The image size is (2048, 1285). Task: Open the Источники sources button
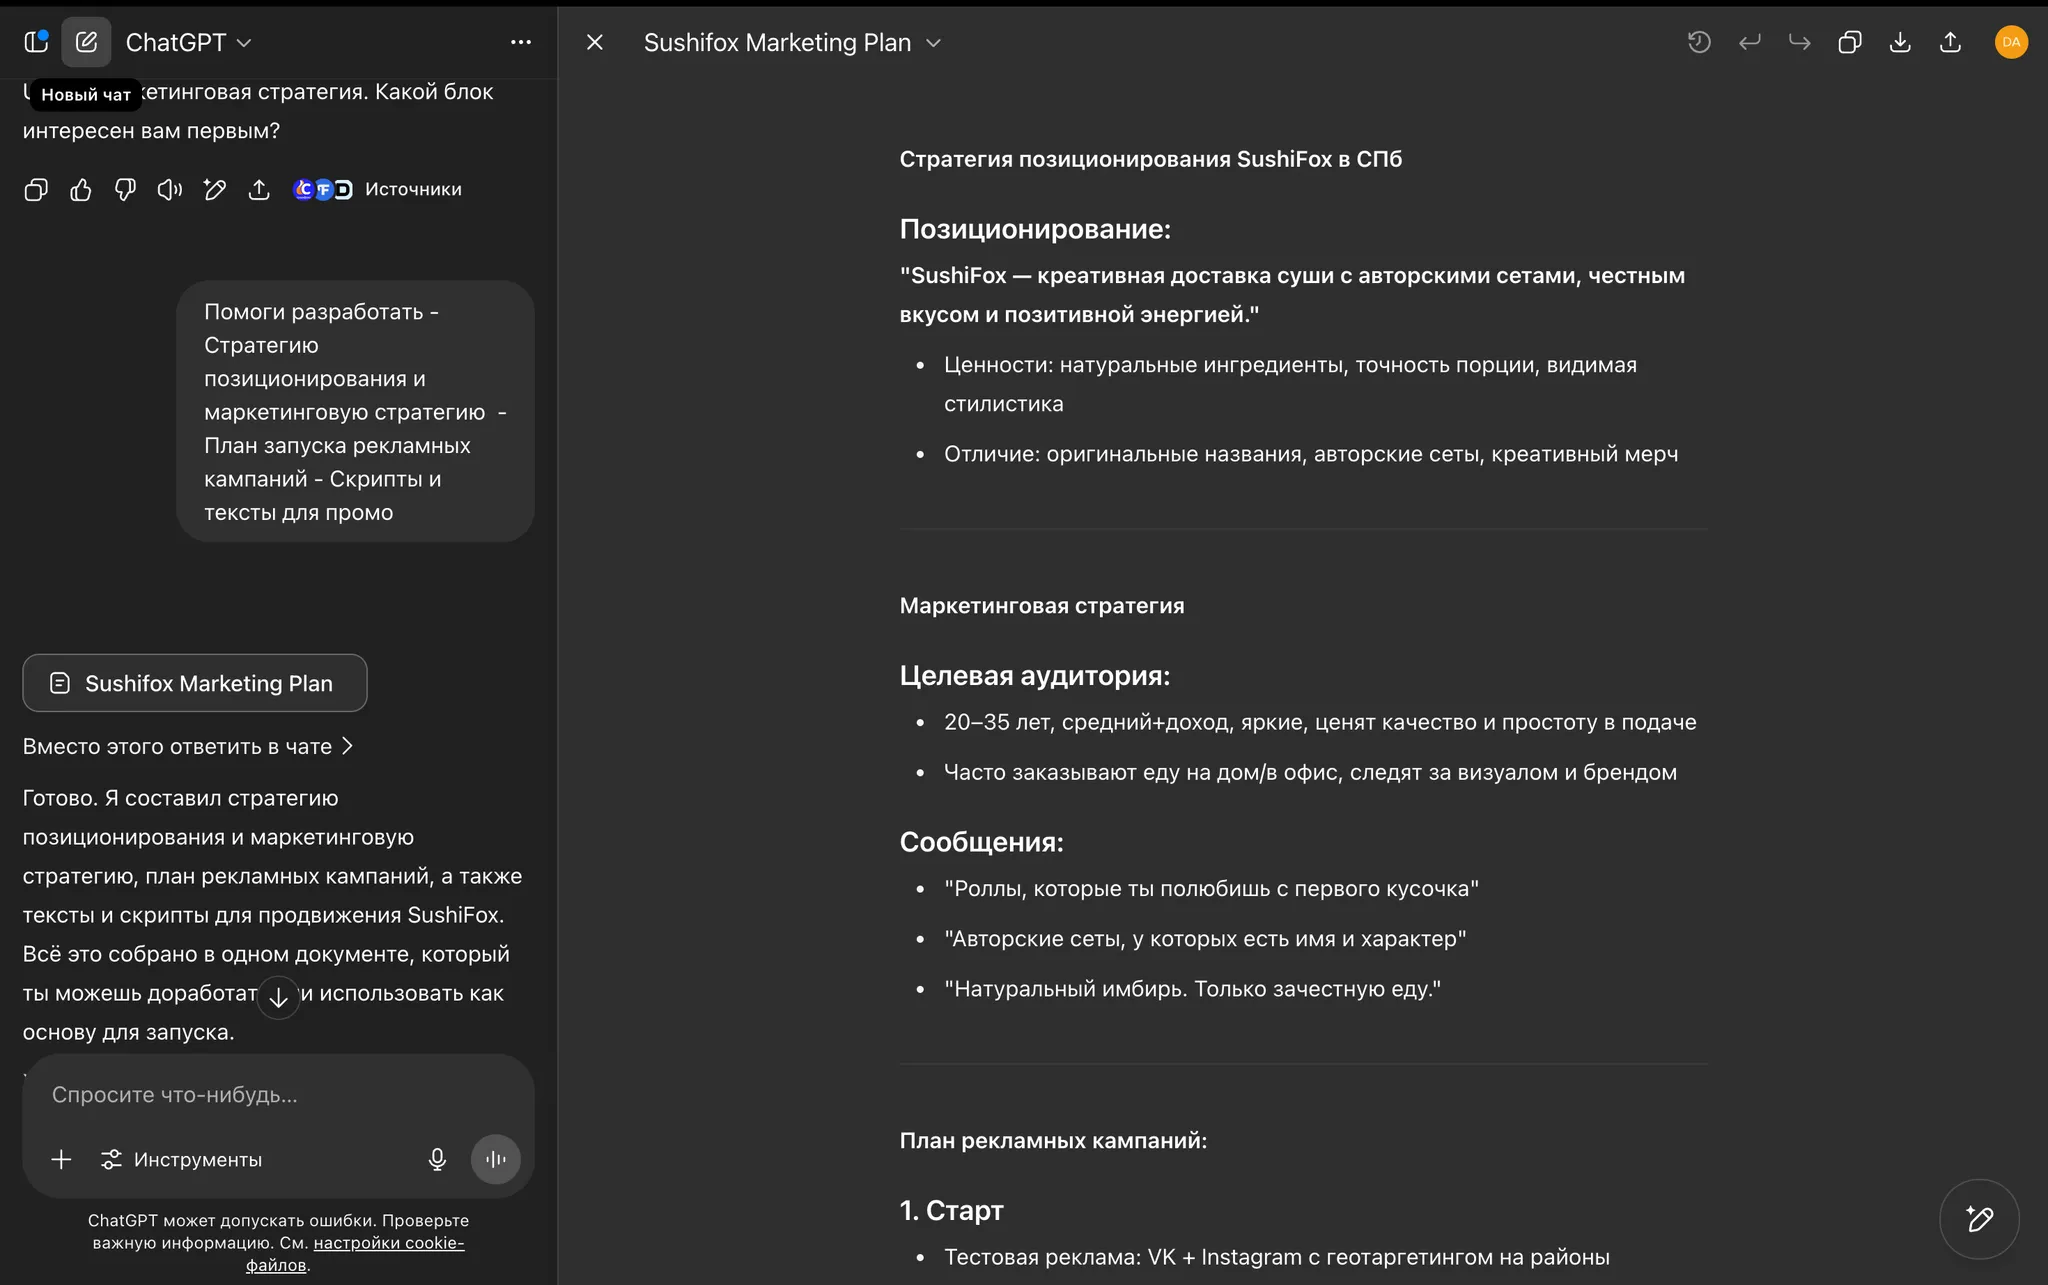coord(378,189)
